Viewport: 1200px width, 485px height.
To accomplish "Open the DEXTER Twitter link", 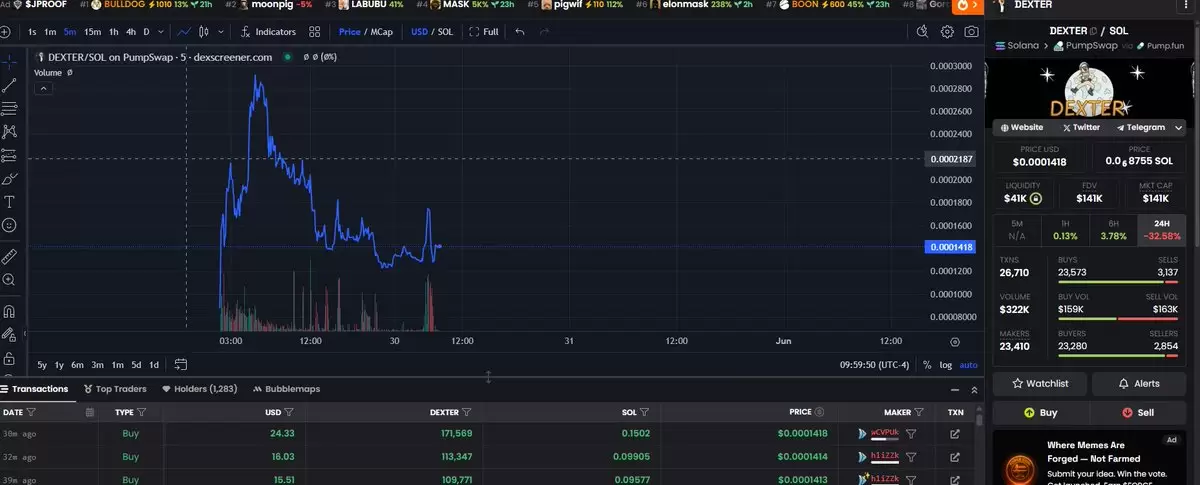I will click(1081, 128).
